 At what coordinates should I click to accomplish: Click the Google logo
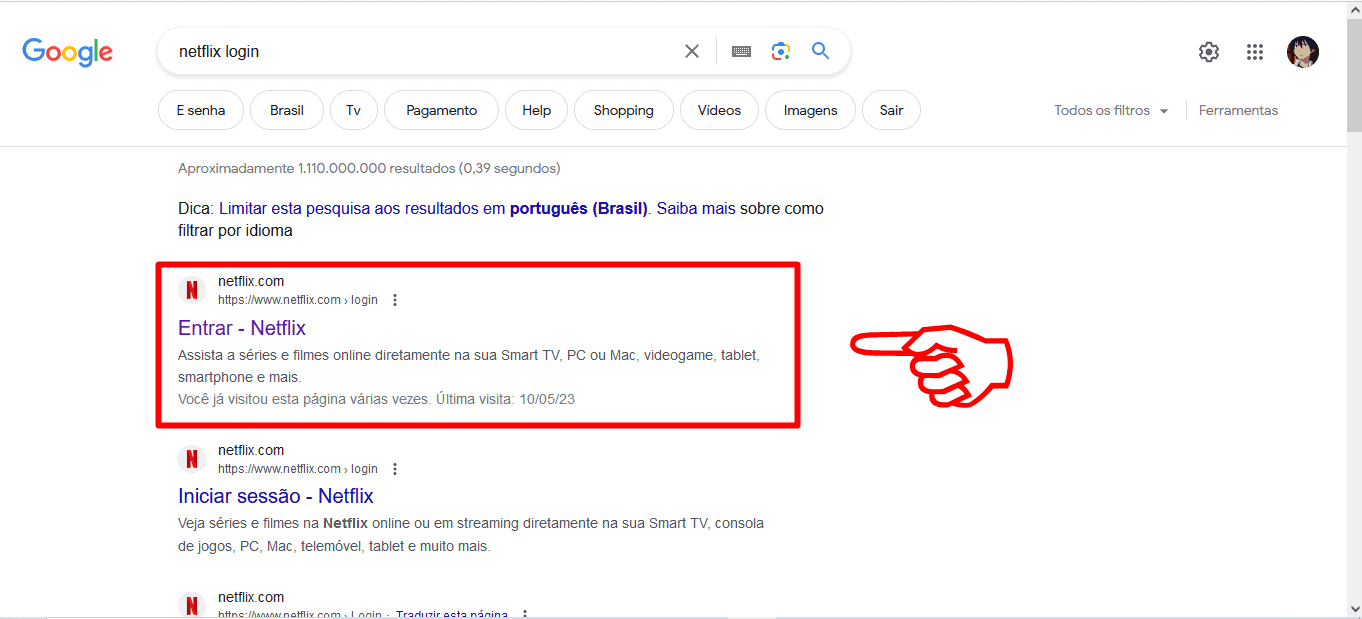(x=67, y=52)
